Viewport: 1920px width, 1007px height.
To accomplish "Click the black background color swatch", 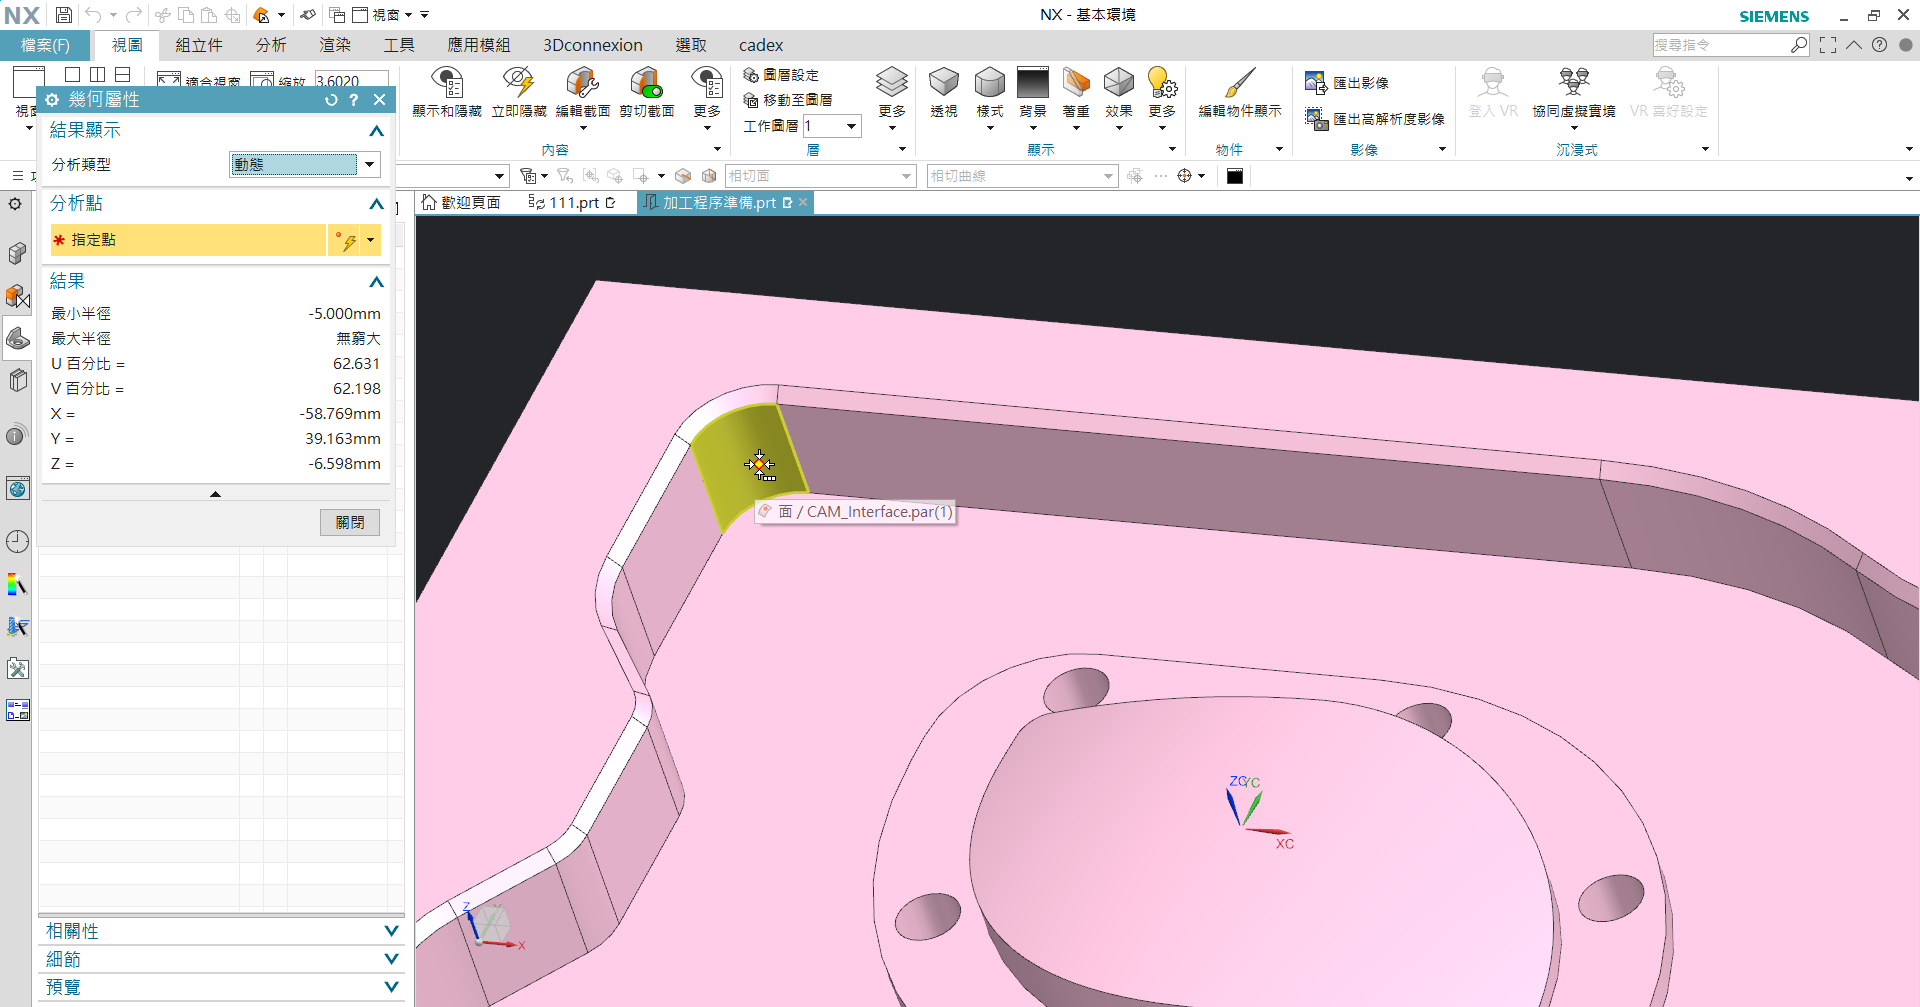I will [x=1235, y=176].
